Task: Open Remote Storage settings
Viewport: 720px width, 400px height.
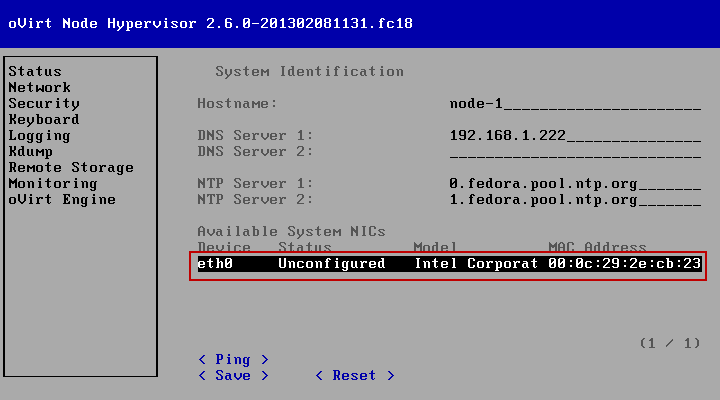Action: click(71, 168)
